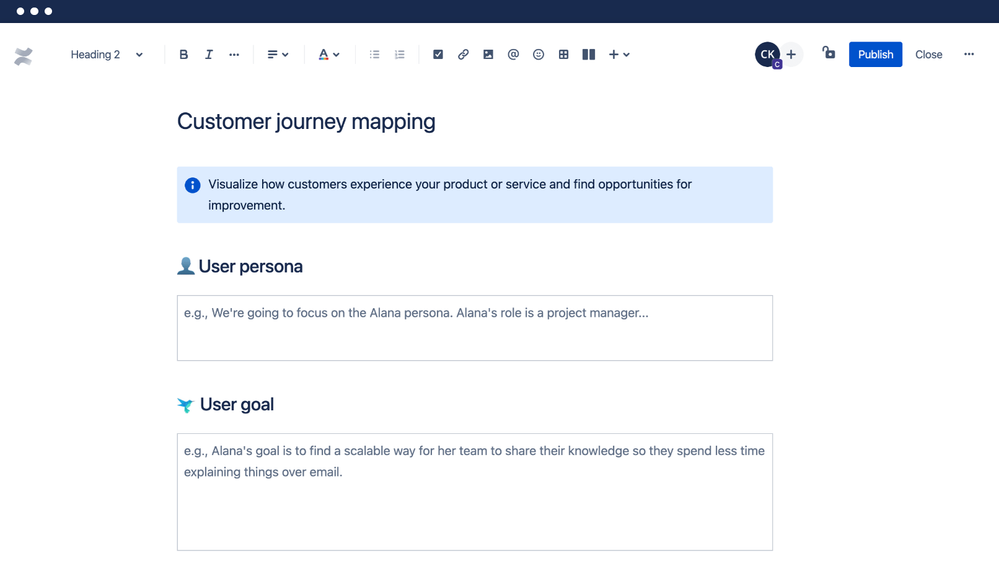The image size is (999, 579).
Task: Insert a table
Action: (x=563, y=54)
